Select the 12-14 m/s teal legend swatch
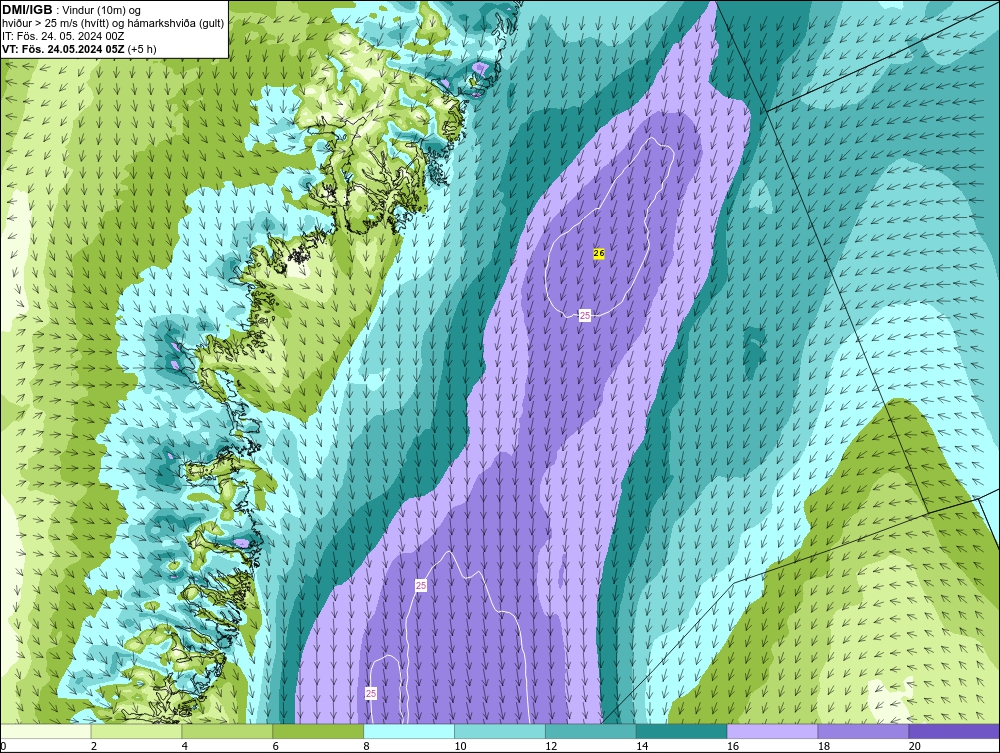The height and width of the screenshot is (753, 1000). [591, 731]
